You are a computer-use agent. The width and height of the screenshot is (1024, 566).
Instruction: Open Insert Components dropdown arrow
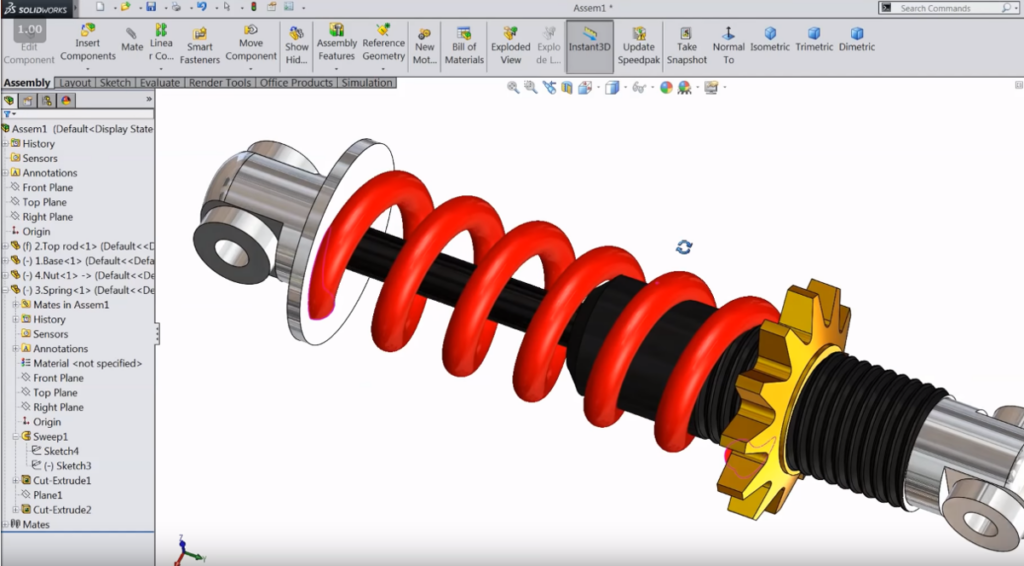tap(88, 68)
